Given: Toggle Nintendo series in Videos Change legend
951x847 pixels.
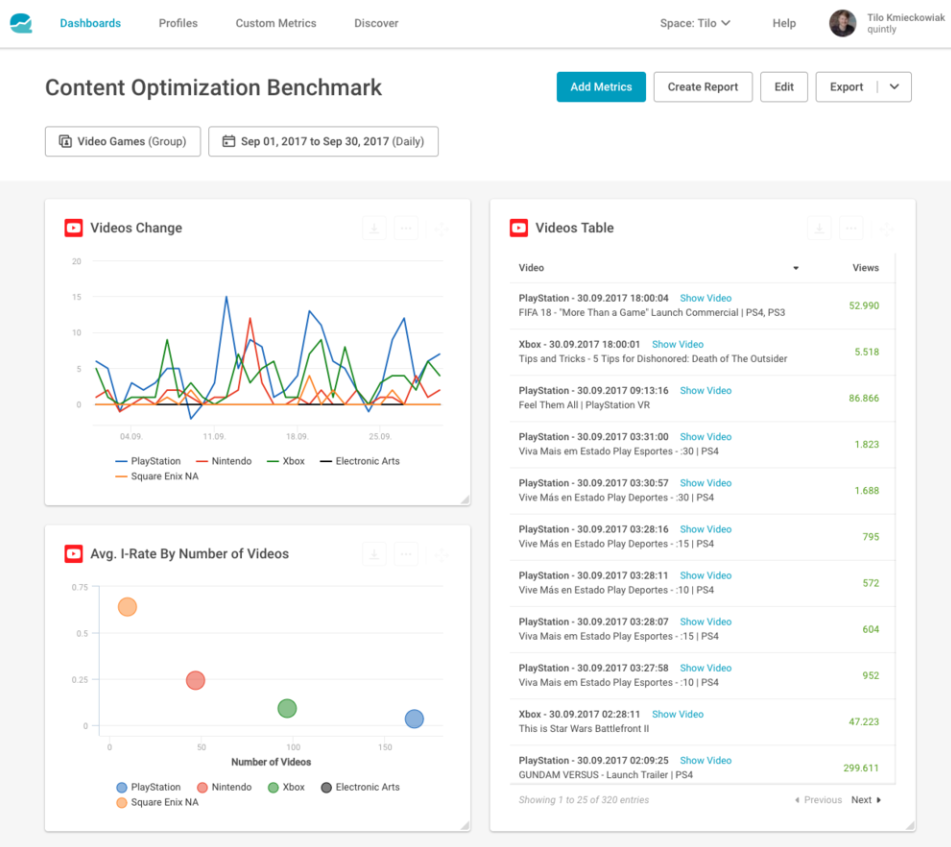Looking at the screenshot, I should (x=224, y=461).
